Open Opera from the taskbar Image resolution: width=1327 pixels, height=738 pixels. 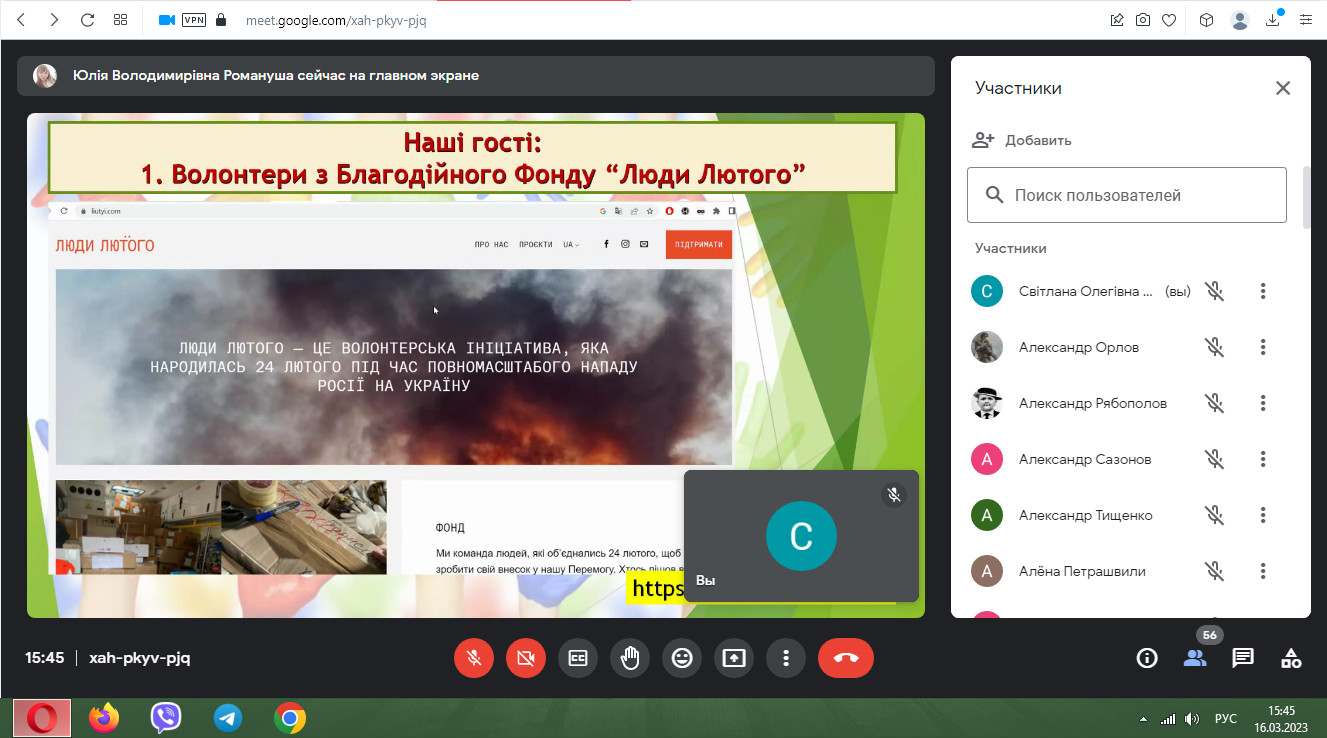point(42,718)
